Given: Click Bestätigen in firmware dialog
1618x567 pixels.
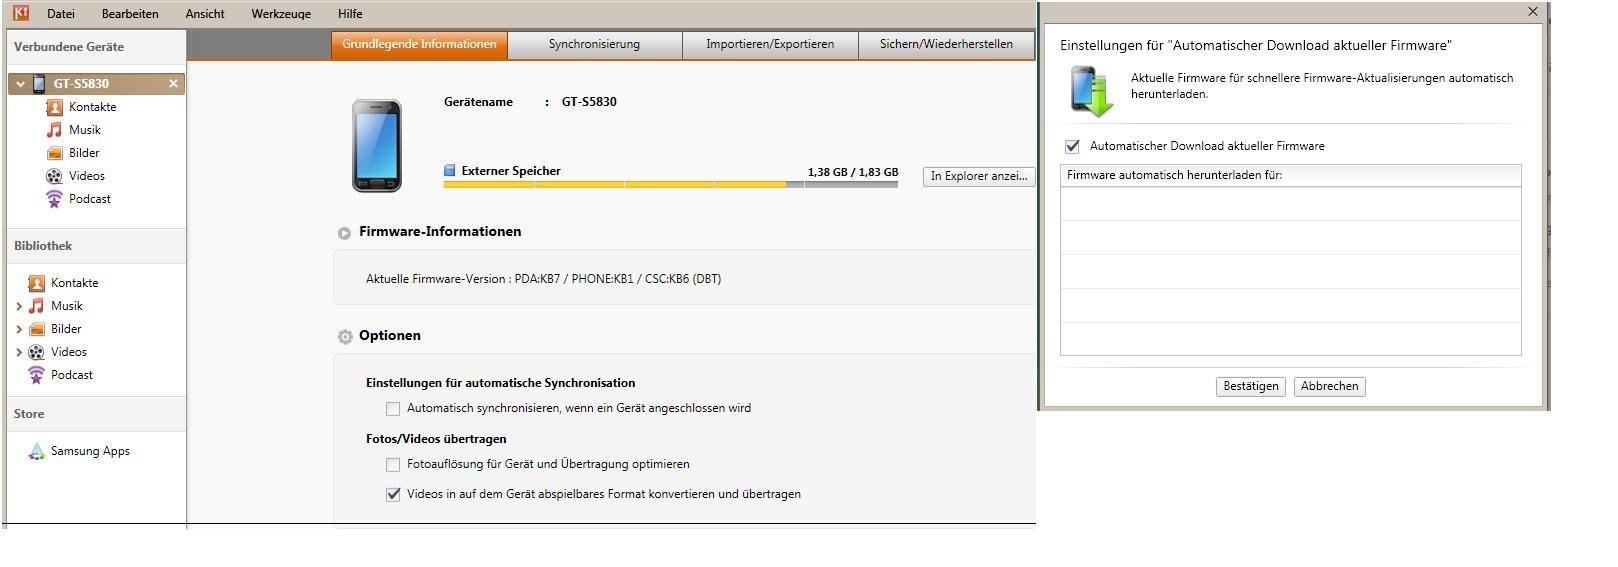Looking at the screenshot, I should [1251, 387].
